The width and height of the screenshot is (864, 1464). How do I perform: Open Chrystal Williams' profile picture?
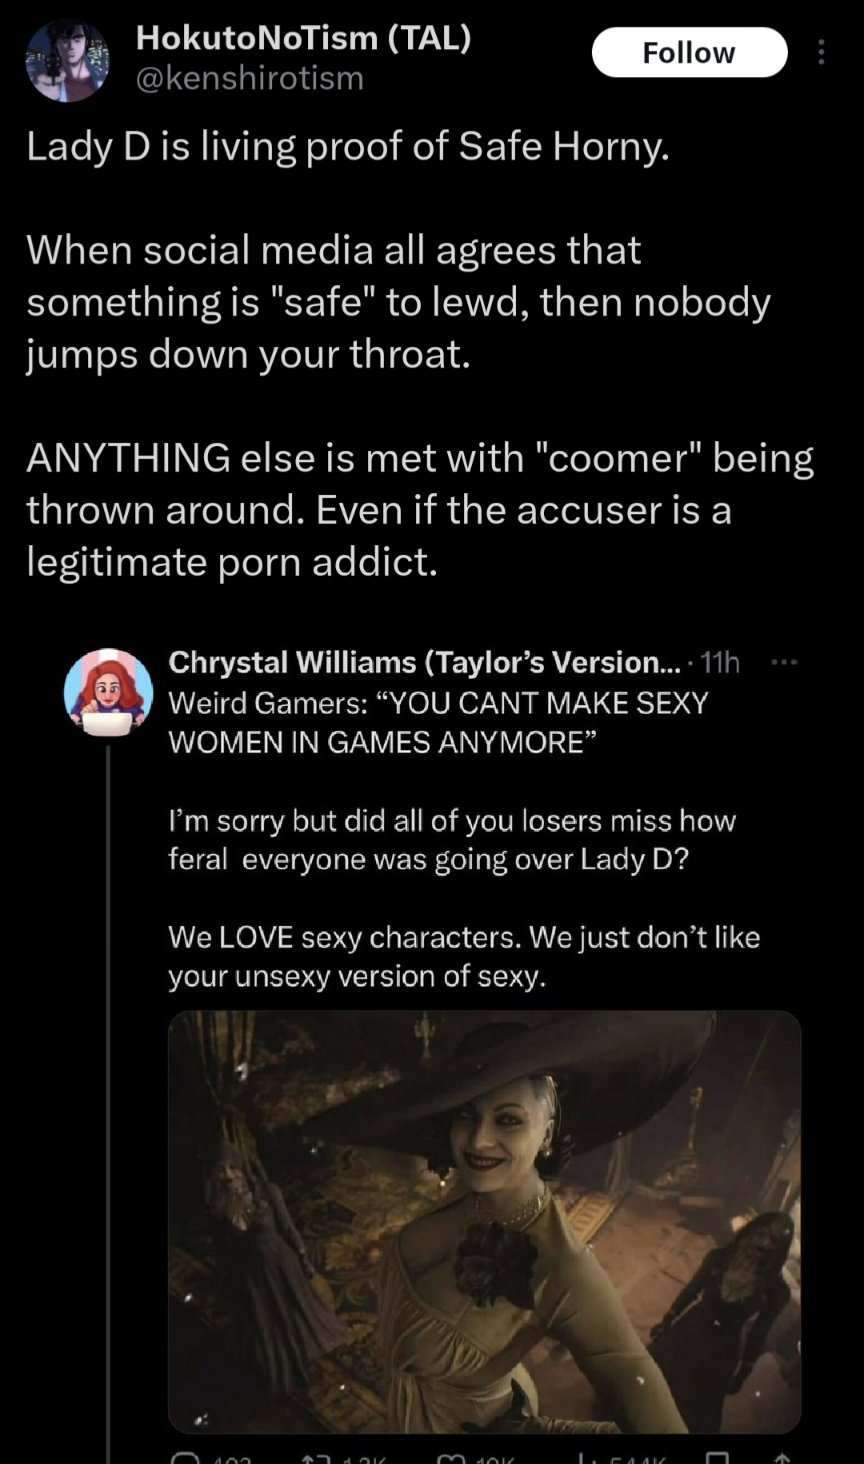(x=108, y=692)
